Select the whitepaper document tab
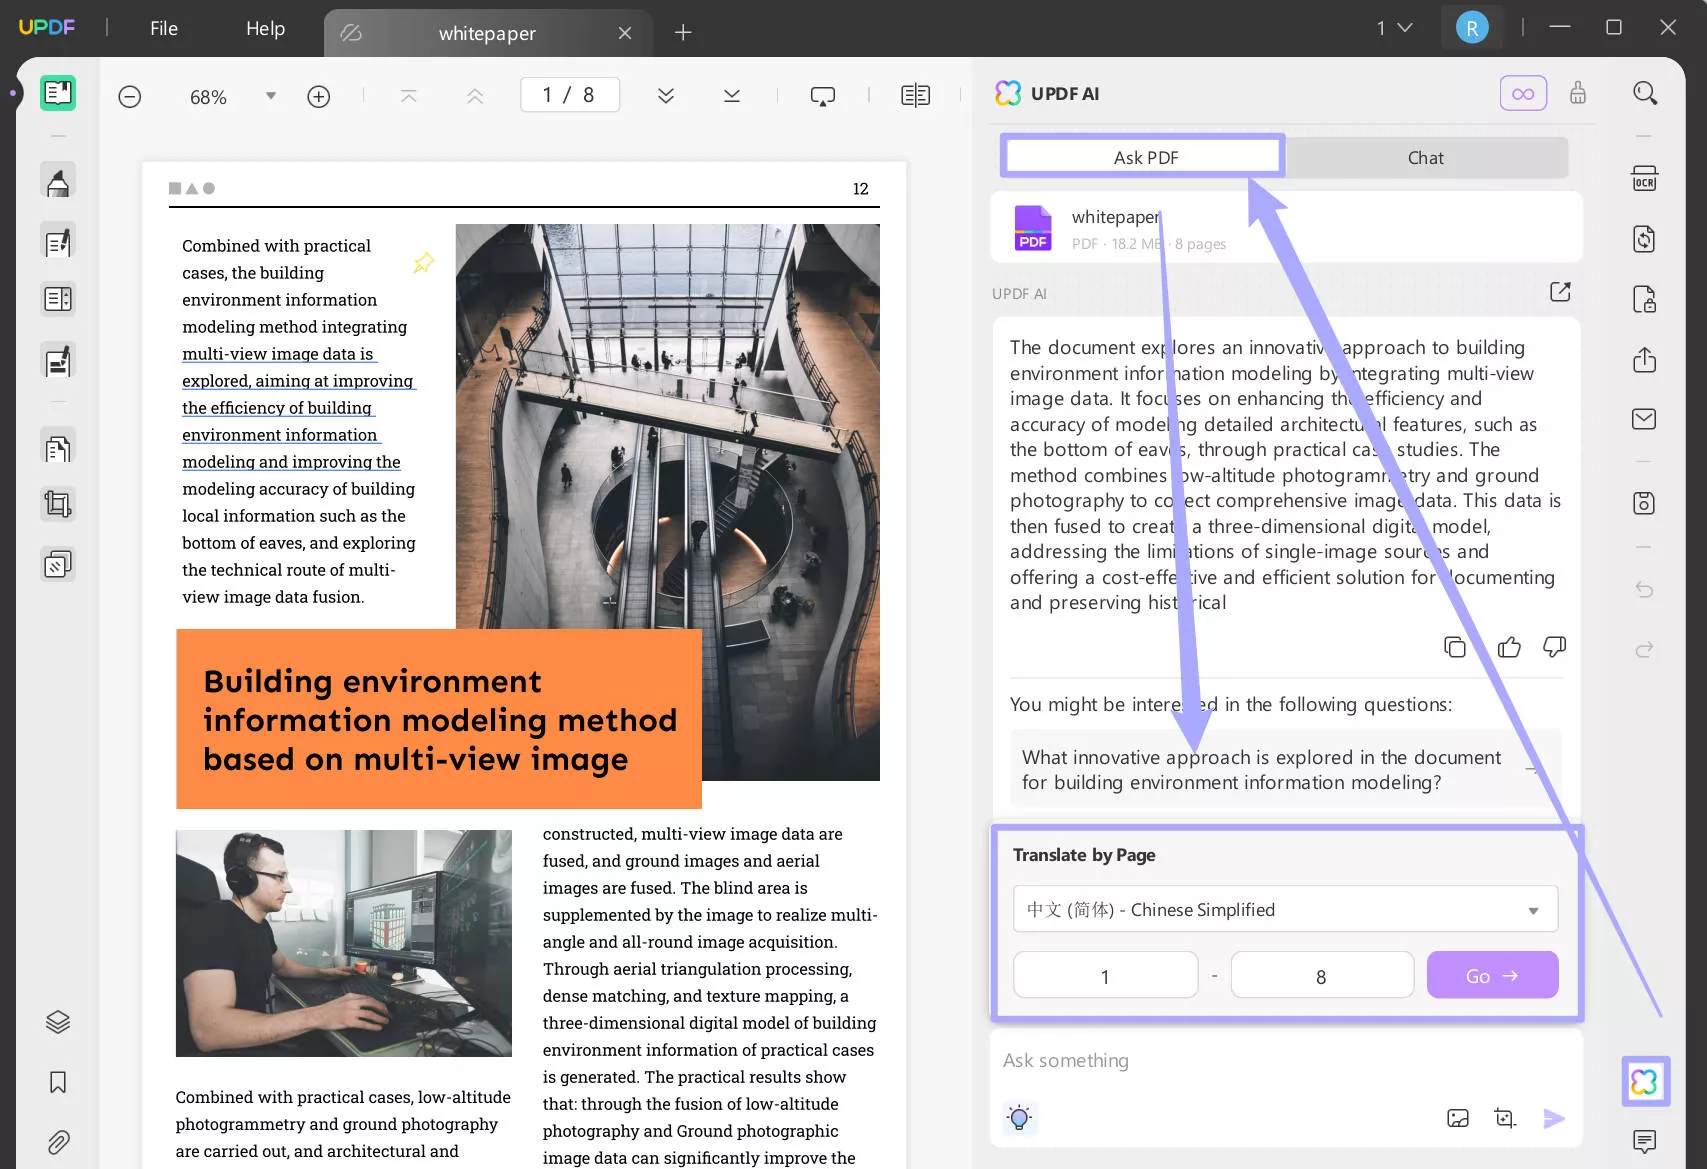This screenshot has width=1707, height=1169. (487, 33)
